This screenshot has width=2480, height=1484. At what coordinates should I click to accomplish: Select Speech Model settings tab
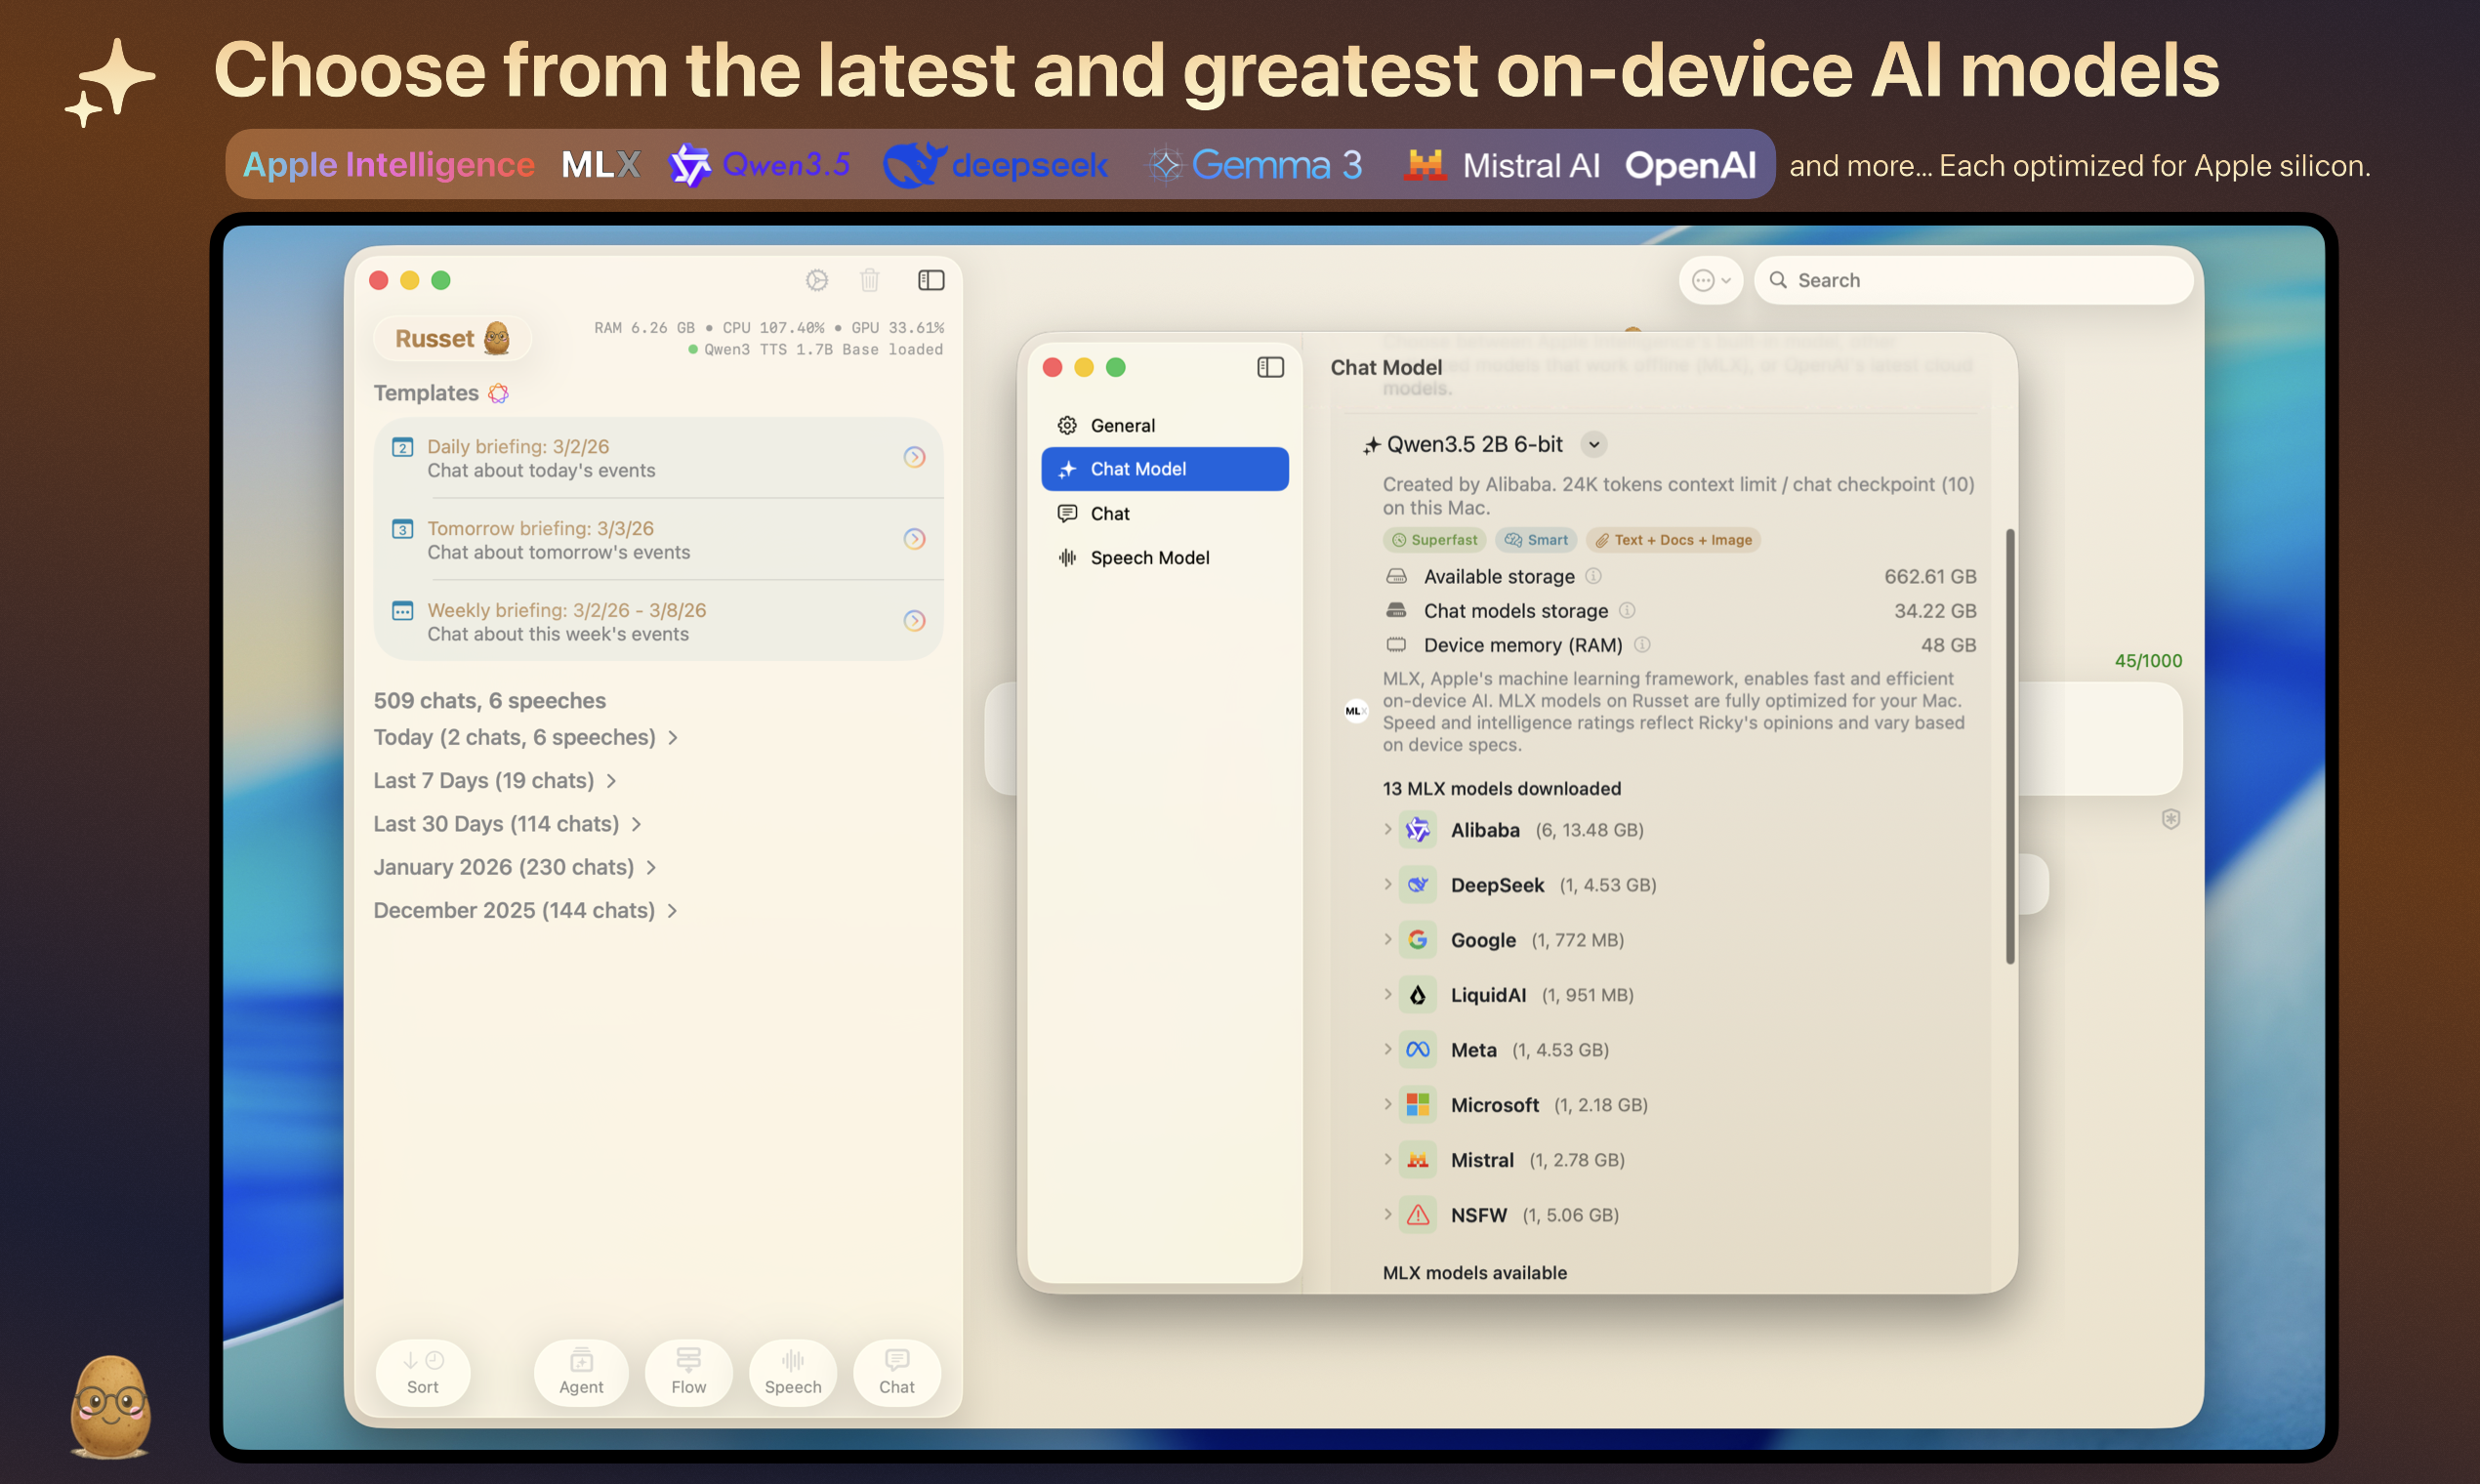pyautogui.click(x=1149, y=558)
